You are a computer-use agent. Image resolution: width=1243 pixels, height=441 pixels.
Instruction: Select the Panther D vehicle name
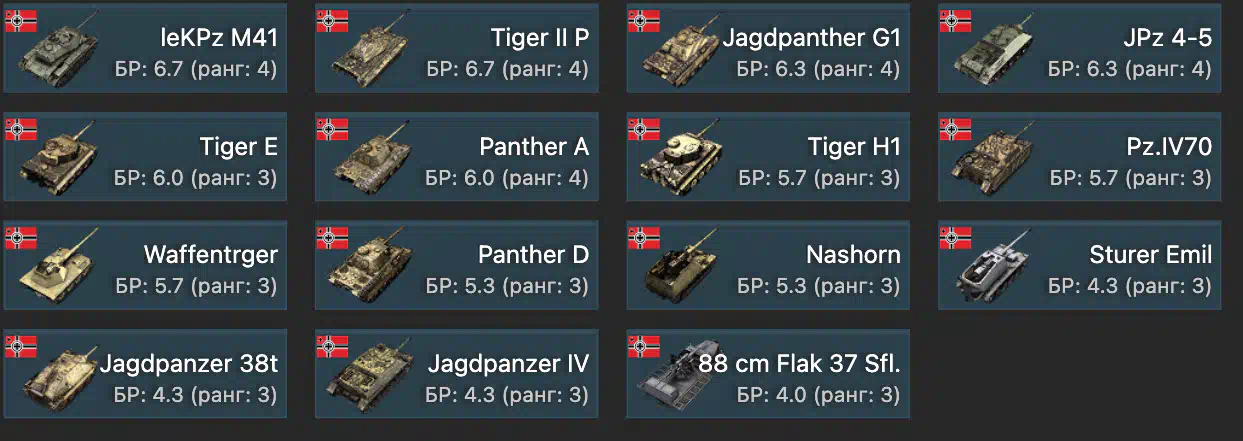(x=533, y=255)
